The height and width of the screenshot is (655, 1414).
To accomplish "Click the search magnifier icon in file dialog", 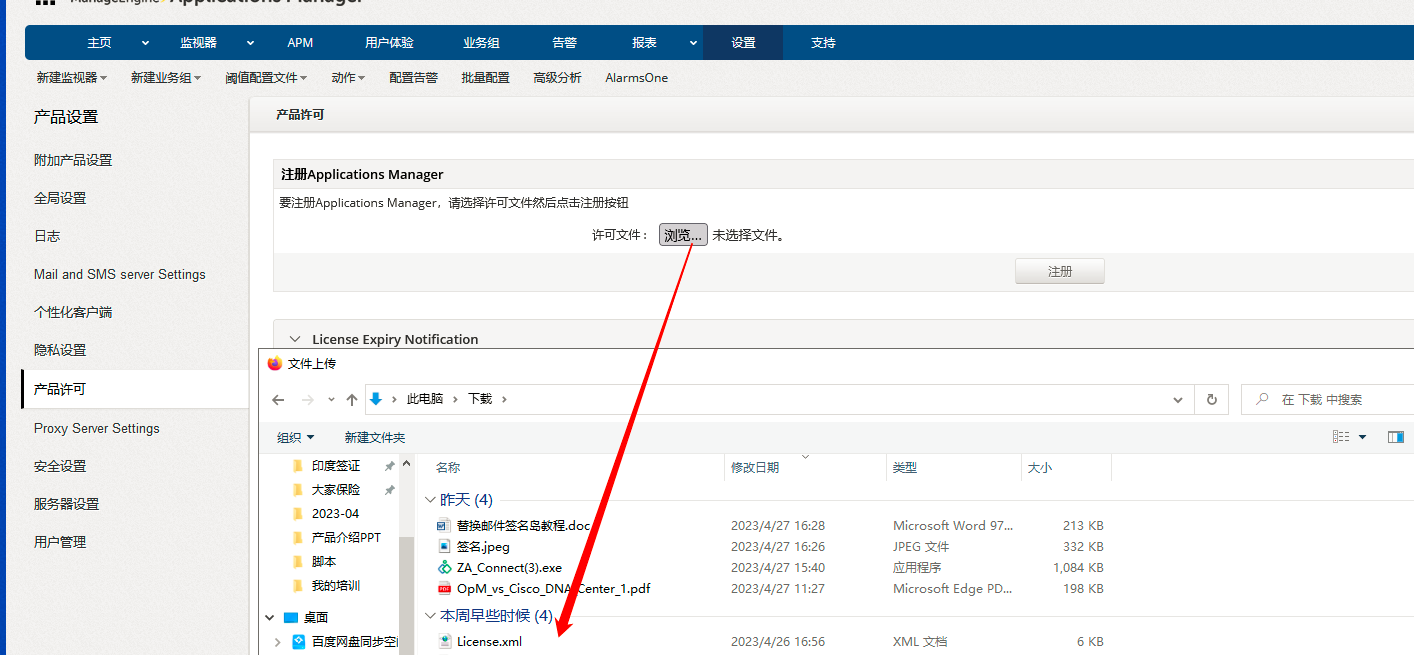I will (1262, 399).
